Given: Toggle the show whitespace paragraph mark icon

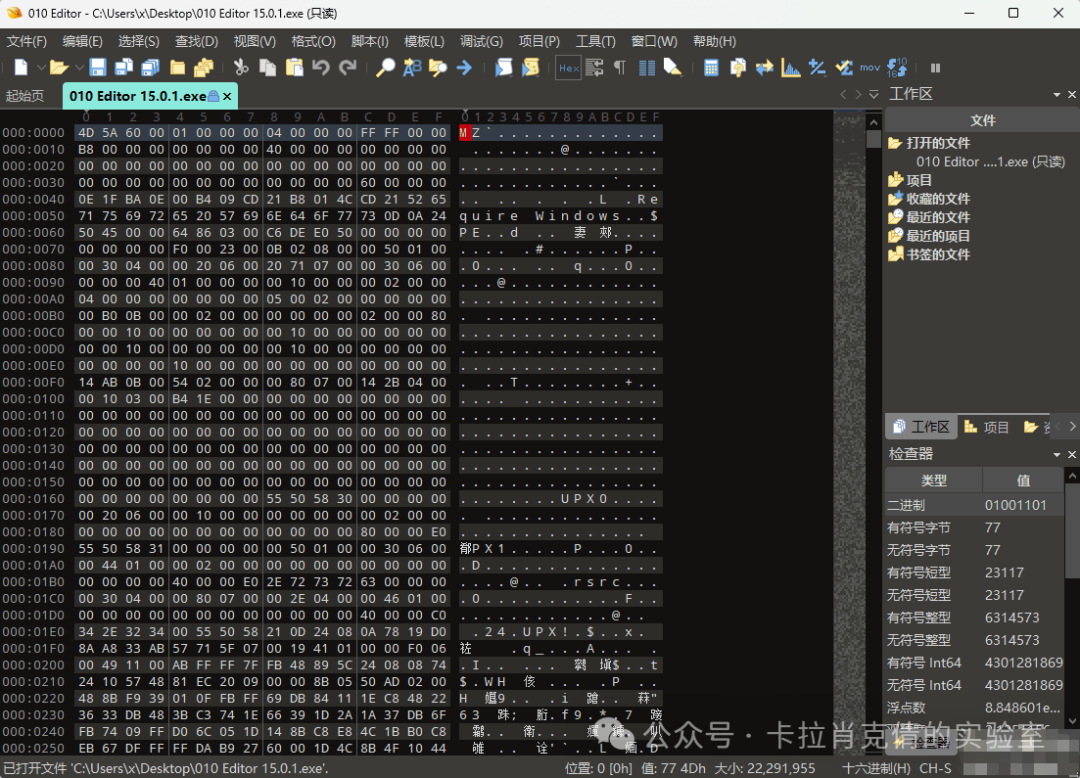Looking at the screenshot, I should click(619, 68).
